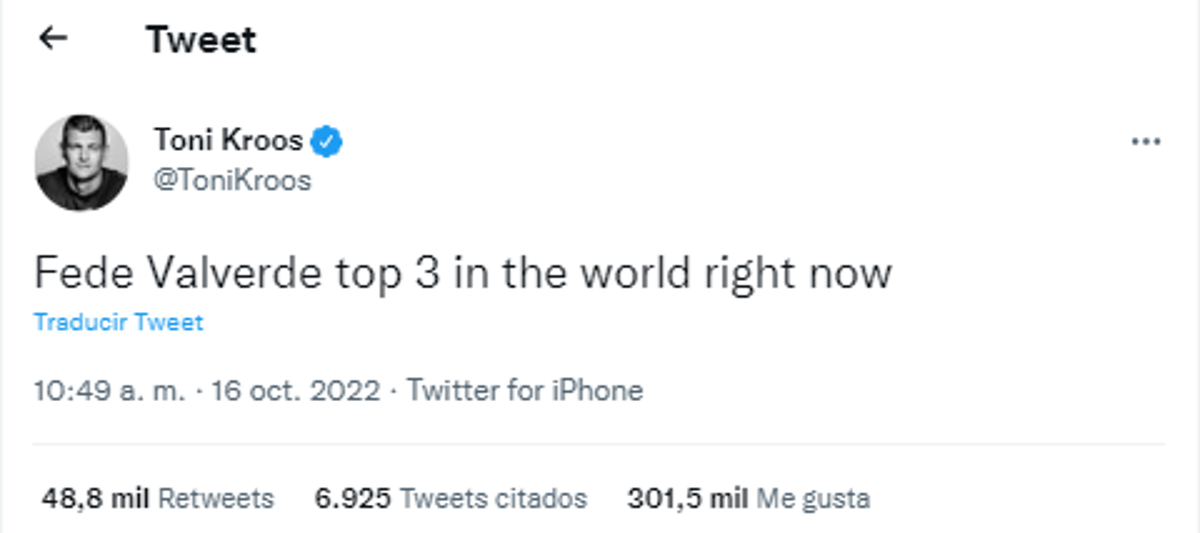Click the back arrow icon
Viewport: 1200px width, 533px height.
(53, 39)
